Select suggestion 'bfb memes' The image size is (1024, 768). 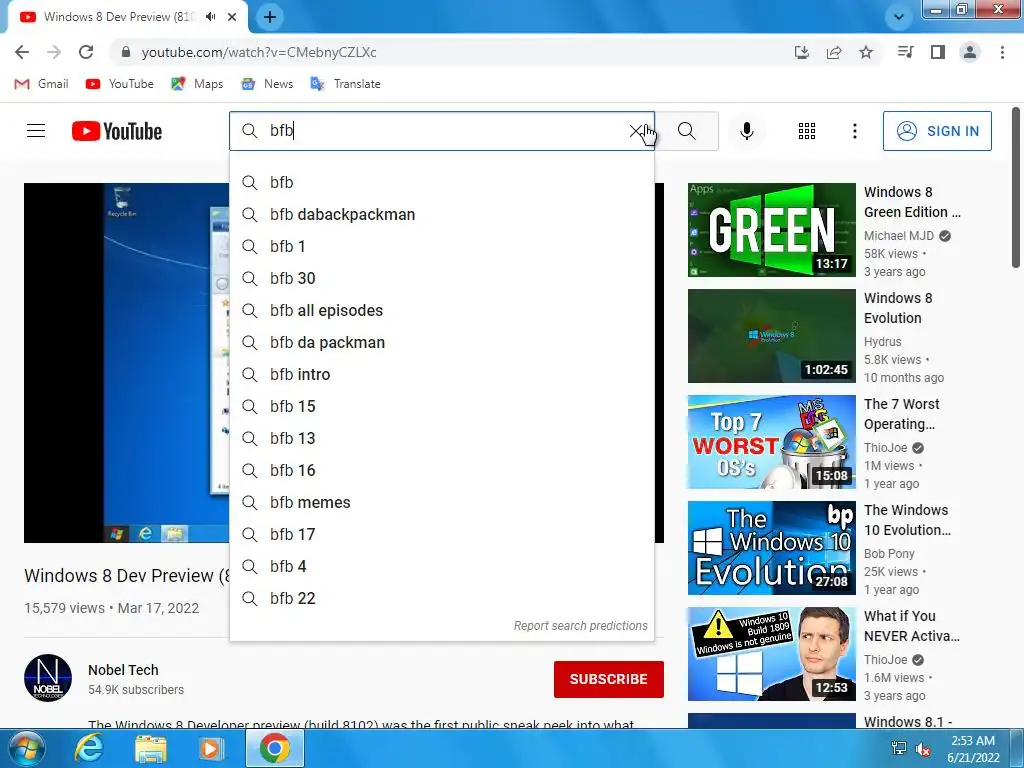click(441, 503)
